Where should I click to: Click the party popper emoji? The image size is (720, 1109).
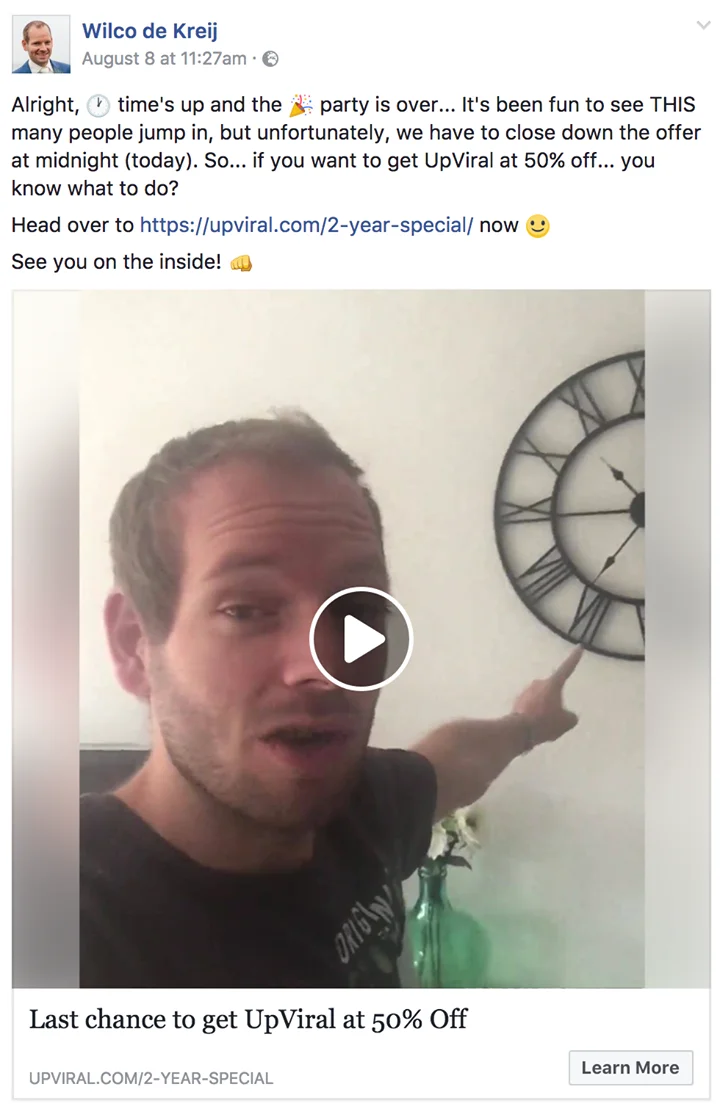[x=301, y=105]
